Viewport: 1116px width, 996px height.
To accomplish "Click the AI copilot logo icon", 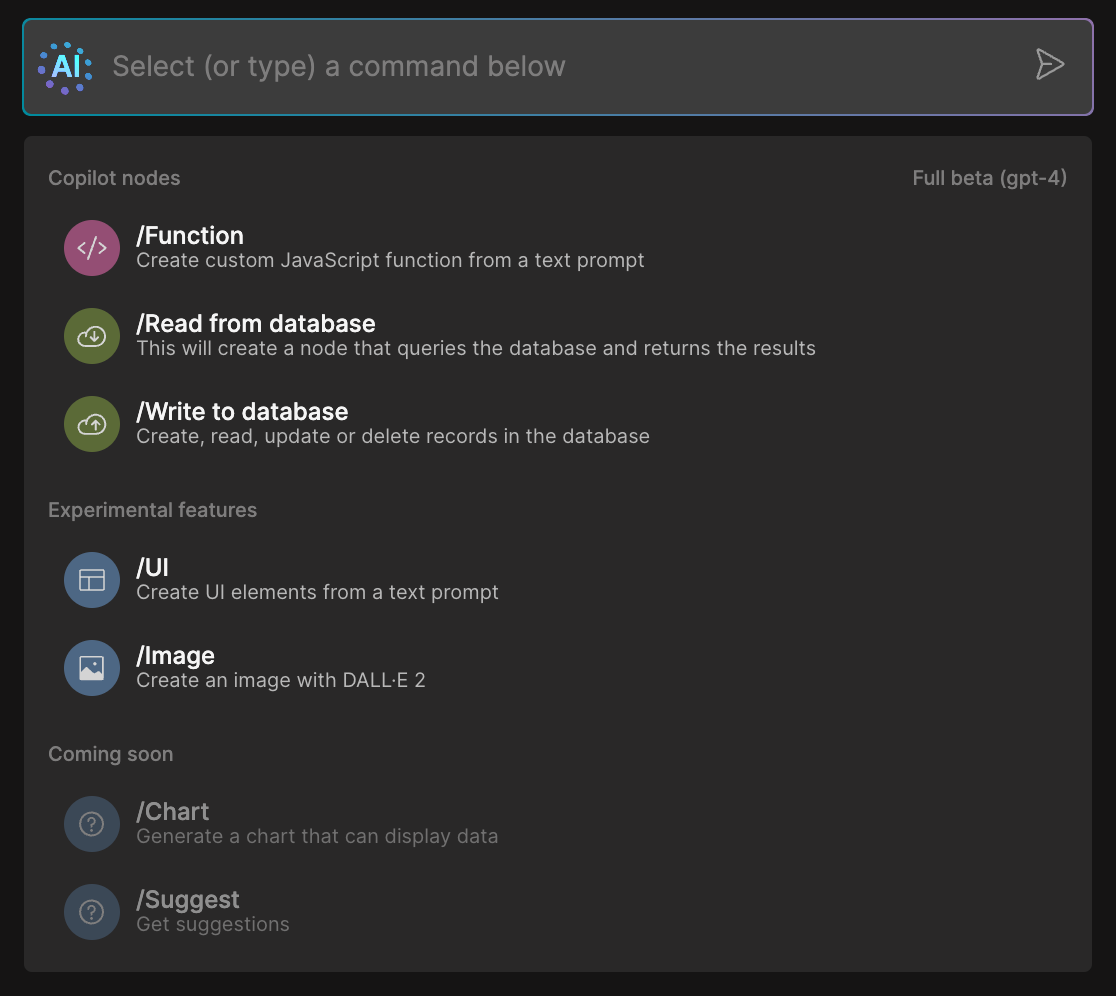I will 66,67.
